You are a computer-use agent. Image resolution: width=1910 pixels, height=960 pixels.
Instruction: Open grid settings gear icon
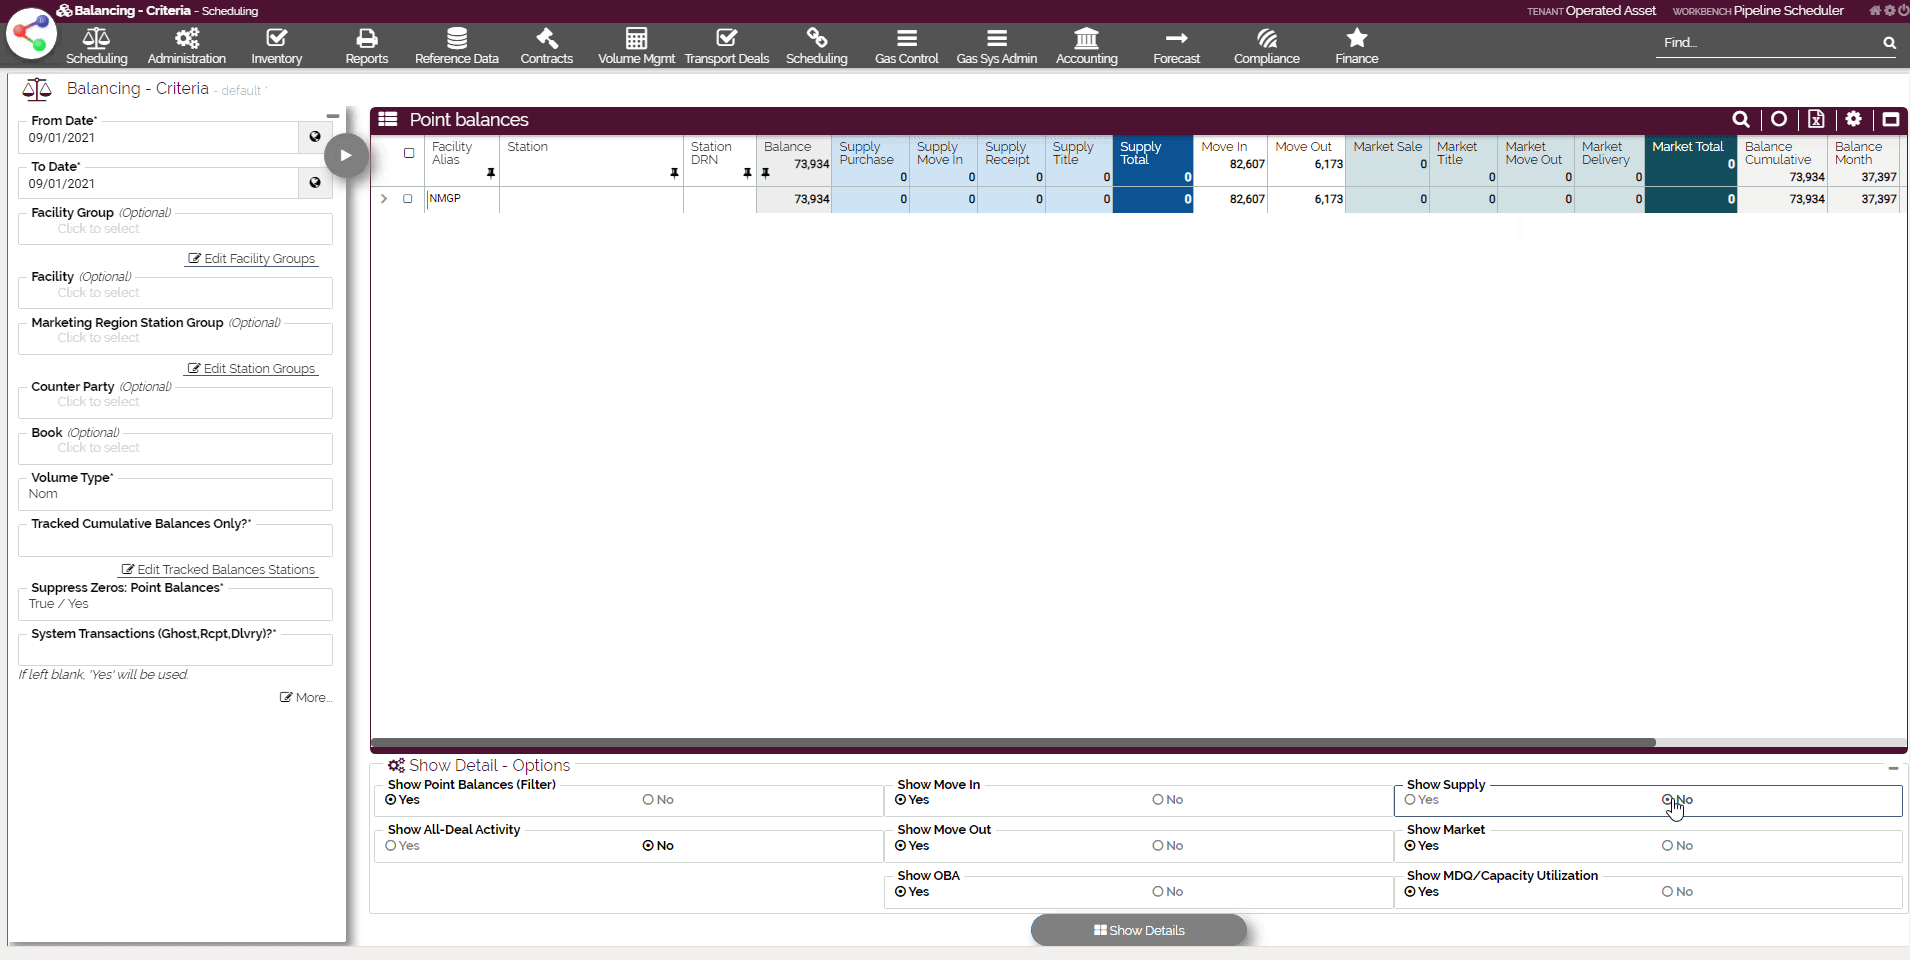(x=1853, y=120)
